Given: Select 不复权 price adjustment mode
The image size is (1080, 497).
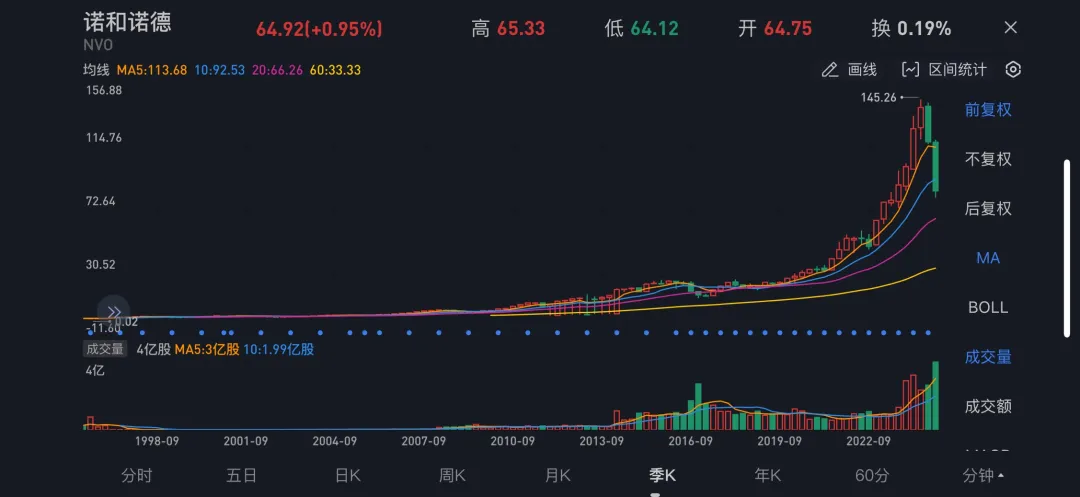Looking at the screenshot, I should click(x=988, y=159).
